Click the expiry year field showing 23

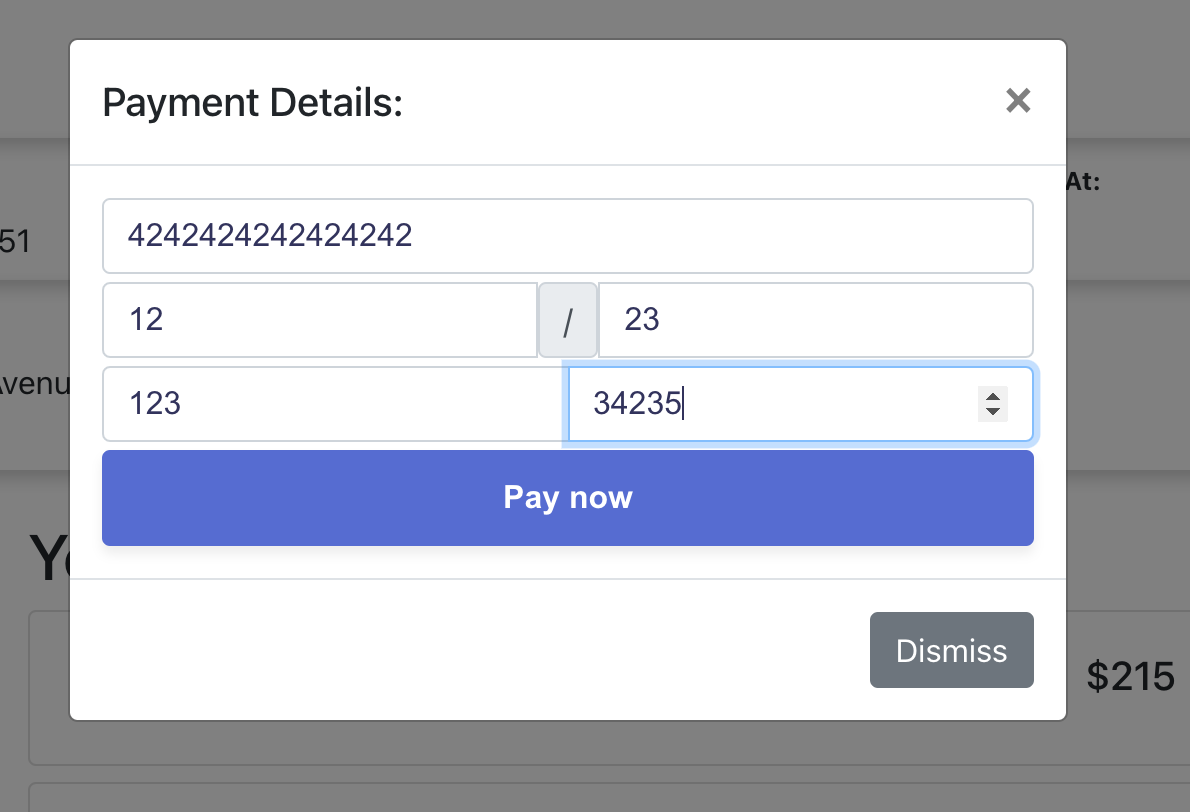tap(815, 320)
